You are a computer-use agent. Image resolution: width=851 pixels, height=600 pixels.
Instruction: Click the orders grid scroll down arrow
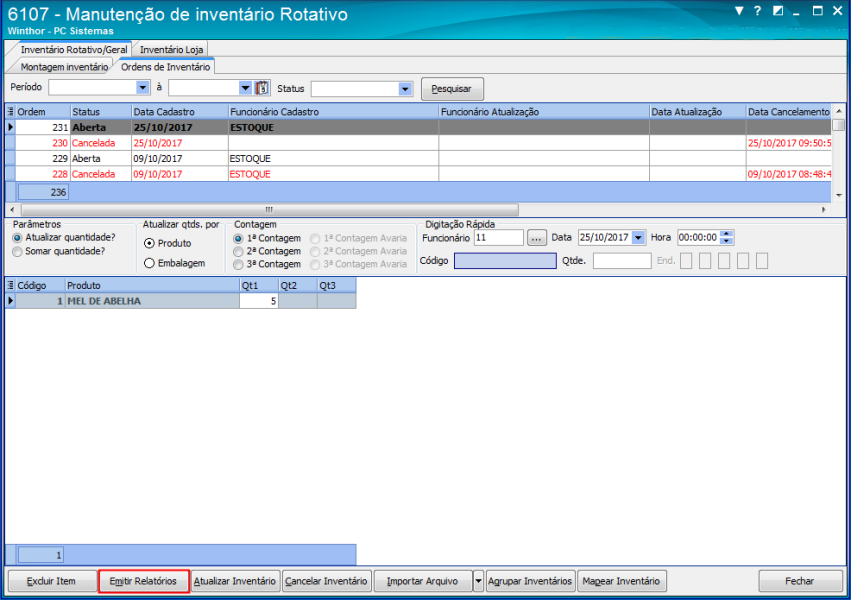(839, 195)
